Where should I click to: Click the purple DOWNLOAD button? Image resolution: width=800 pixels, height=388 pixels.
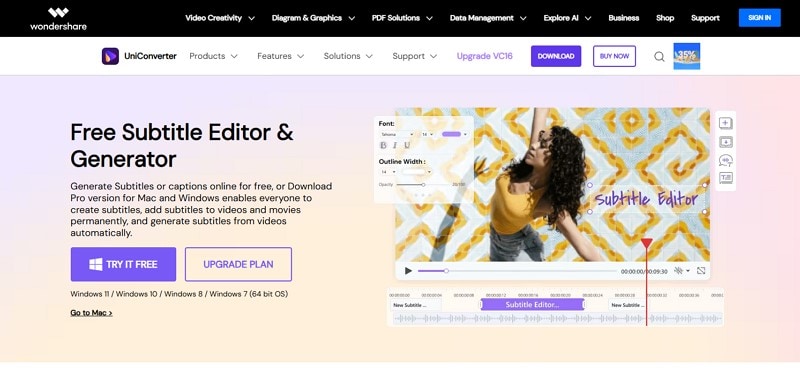[x=556, y=56]
